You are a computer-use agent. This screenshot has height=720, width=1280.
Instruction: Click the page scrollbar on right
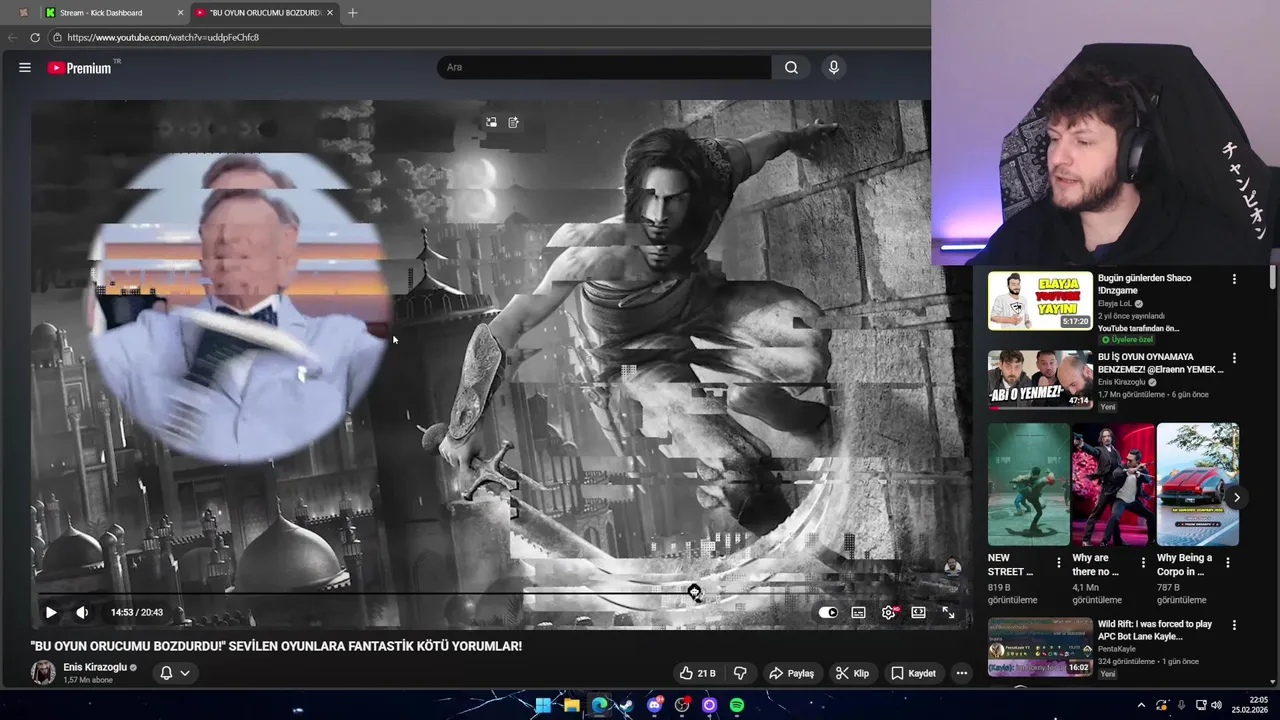click(x=1273, y=276)
